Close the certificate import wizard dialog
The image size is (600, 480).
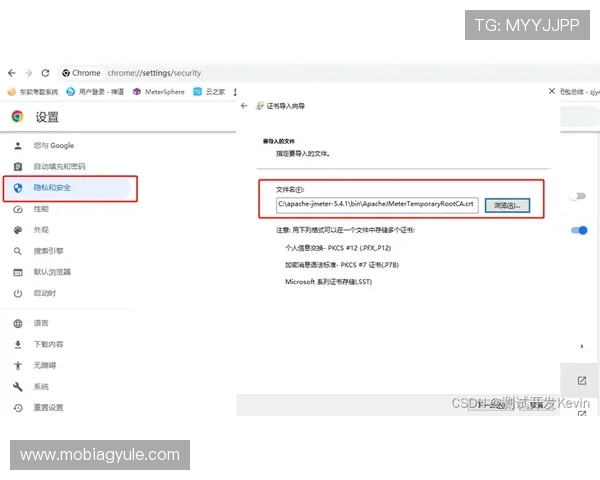tap(551, 91)
